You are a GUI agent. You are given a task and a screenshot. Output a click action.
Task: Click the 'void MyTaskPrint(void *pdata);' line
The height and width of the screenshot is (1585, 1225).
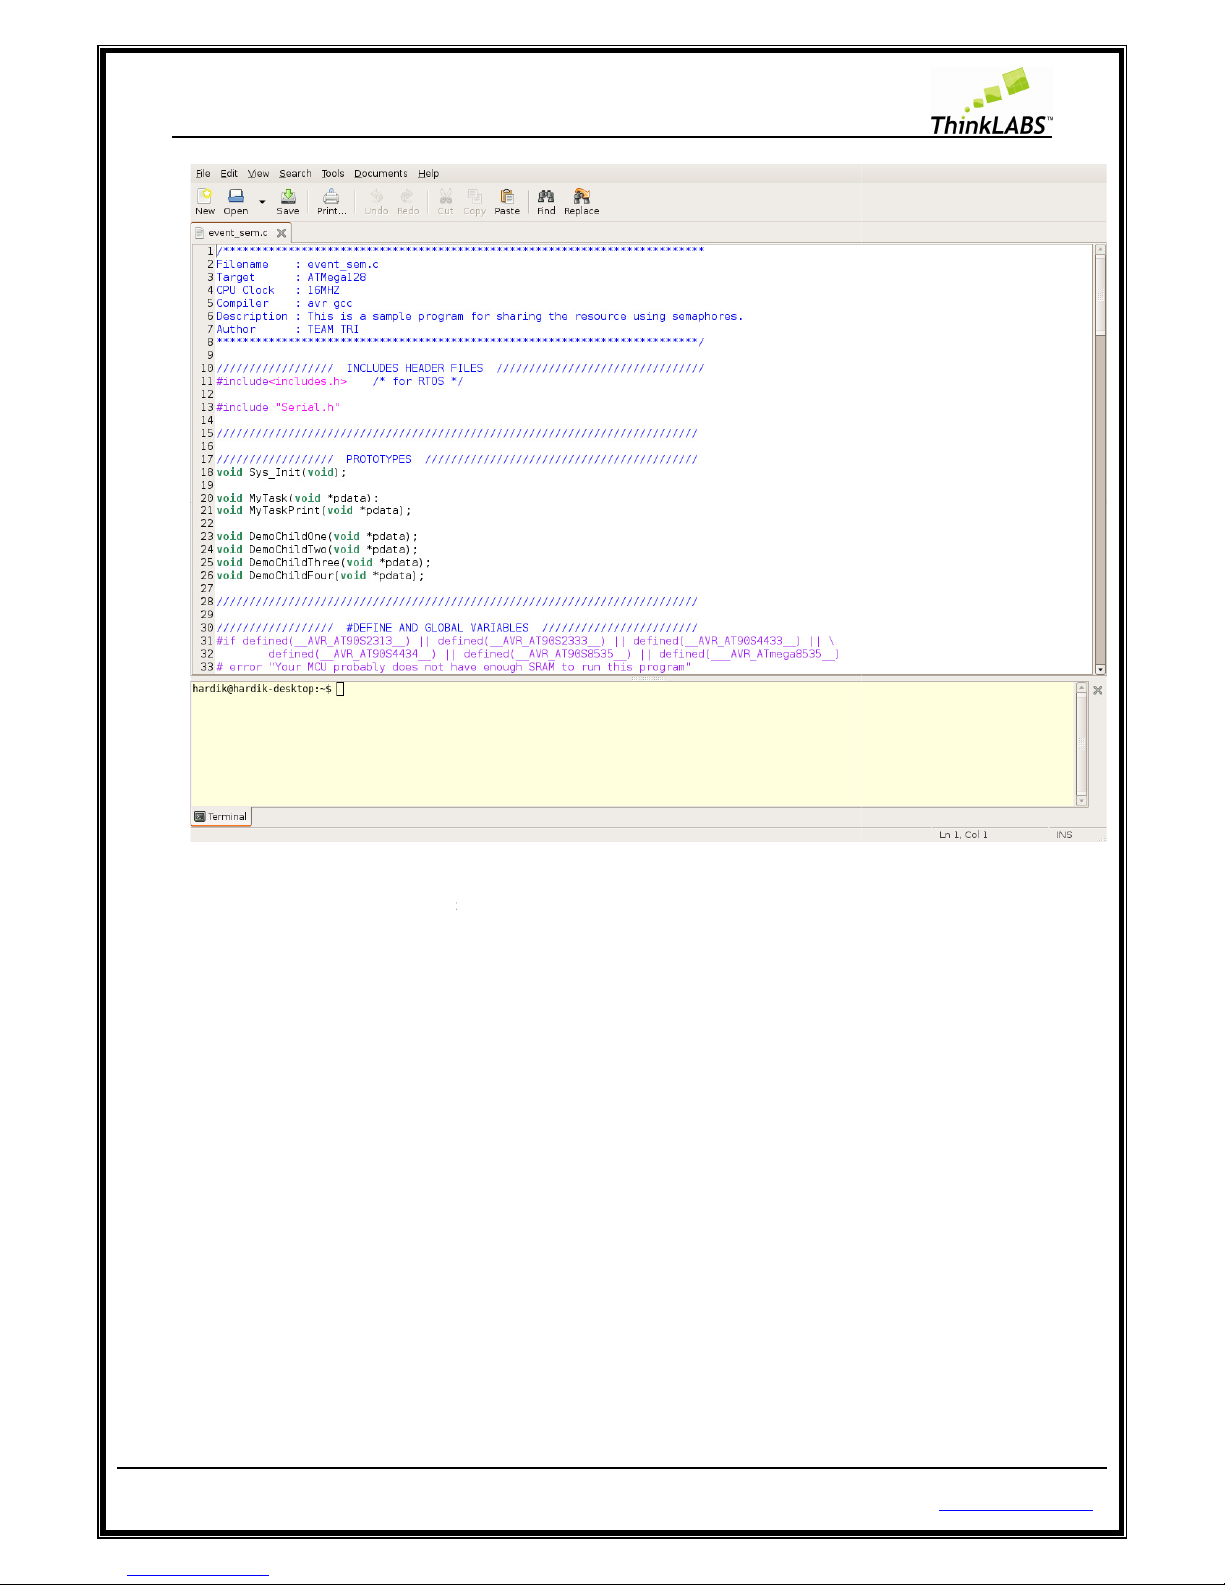(x=314, y=511)
